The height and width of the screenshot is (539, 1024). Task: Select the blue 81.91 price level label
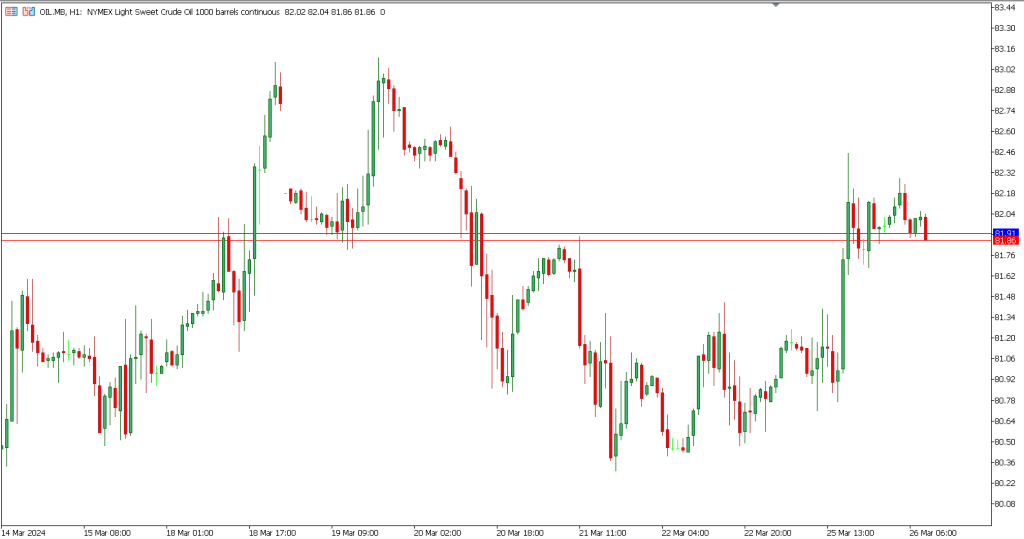[x=1005, y=233]
